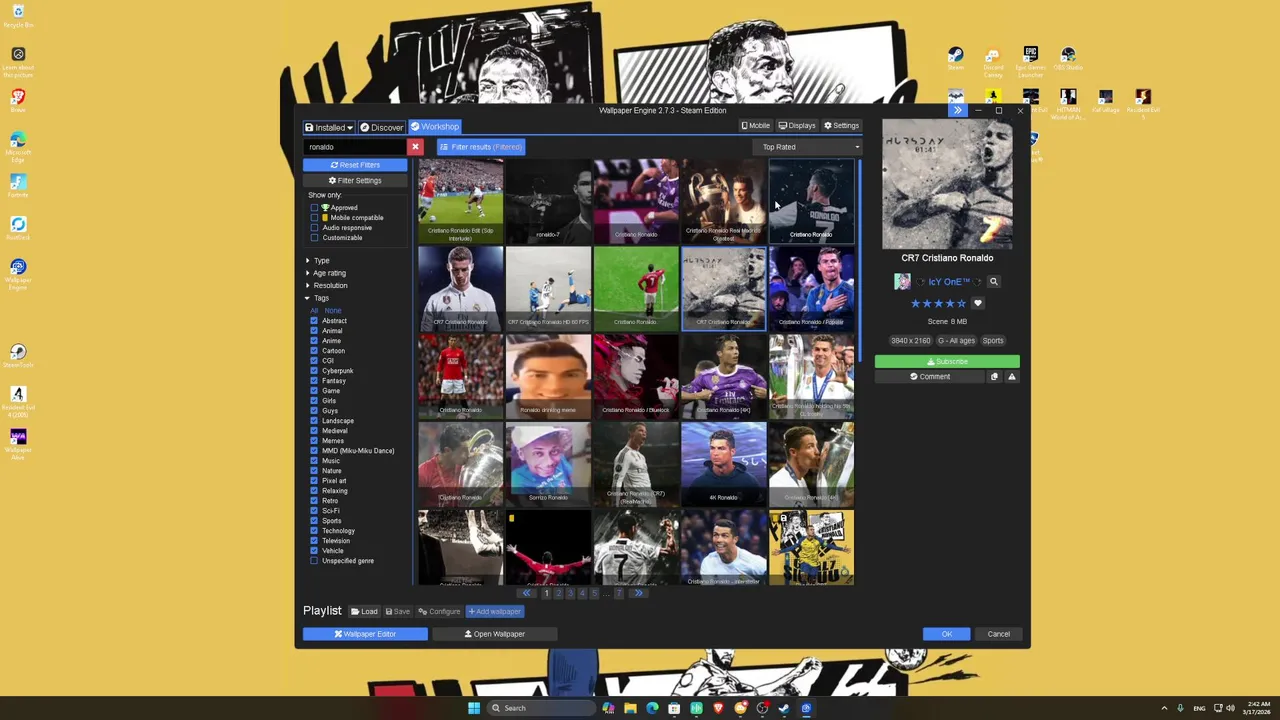Enable the Customizable checkbox
This screenshot has width=1280, height=720.
[x=314, y=238]
